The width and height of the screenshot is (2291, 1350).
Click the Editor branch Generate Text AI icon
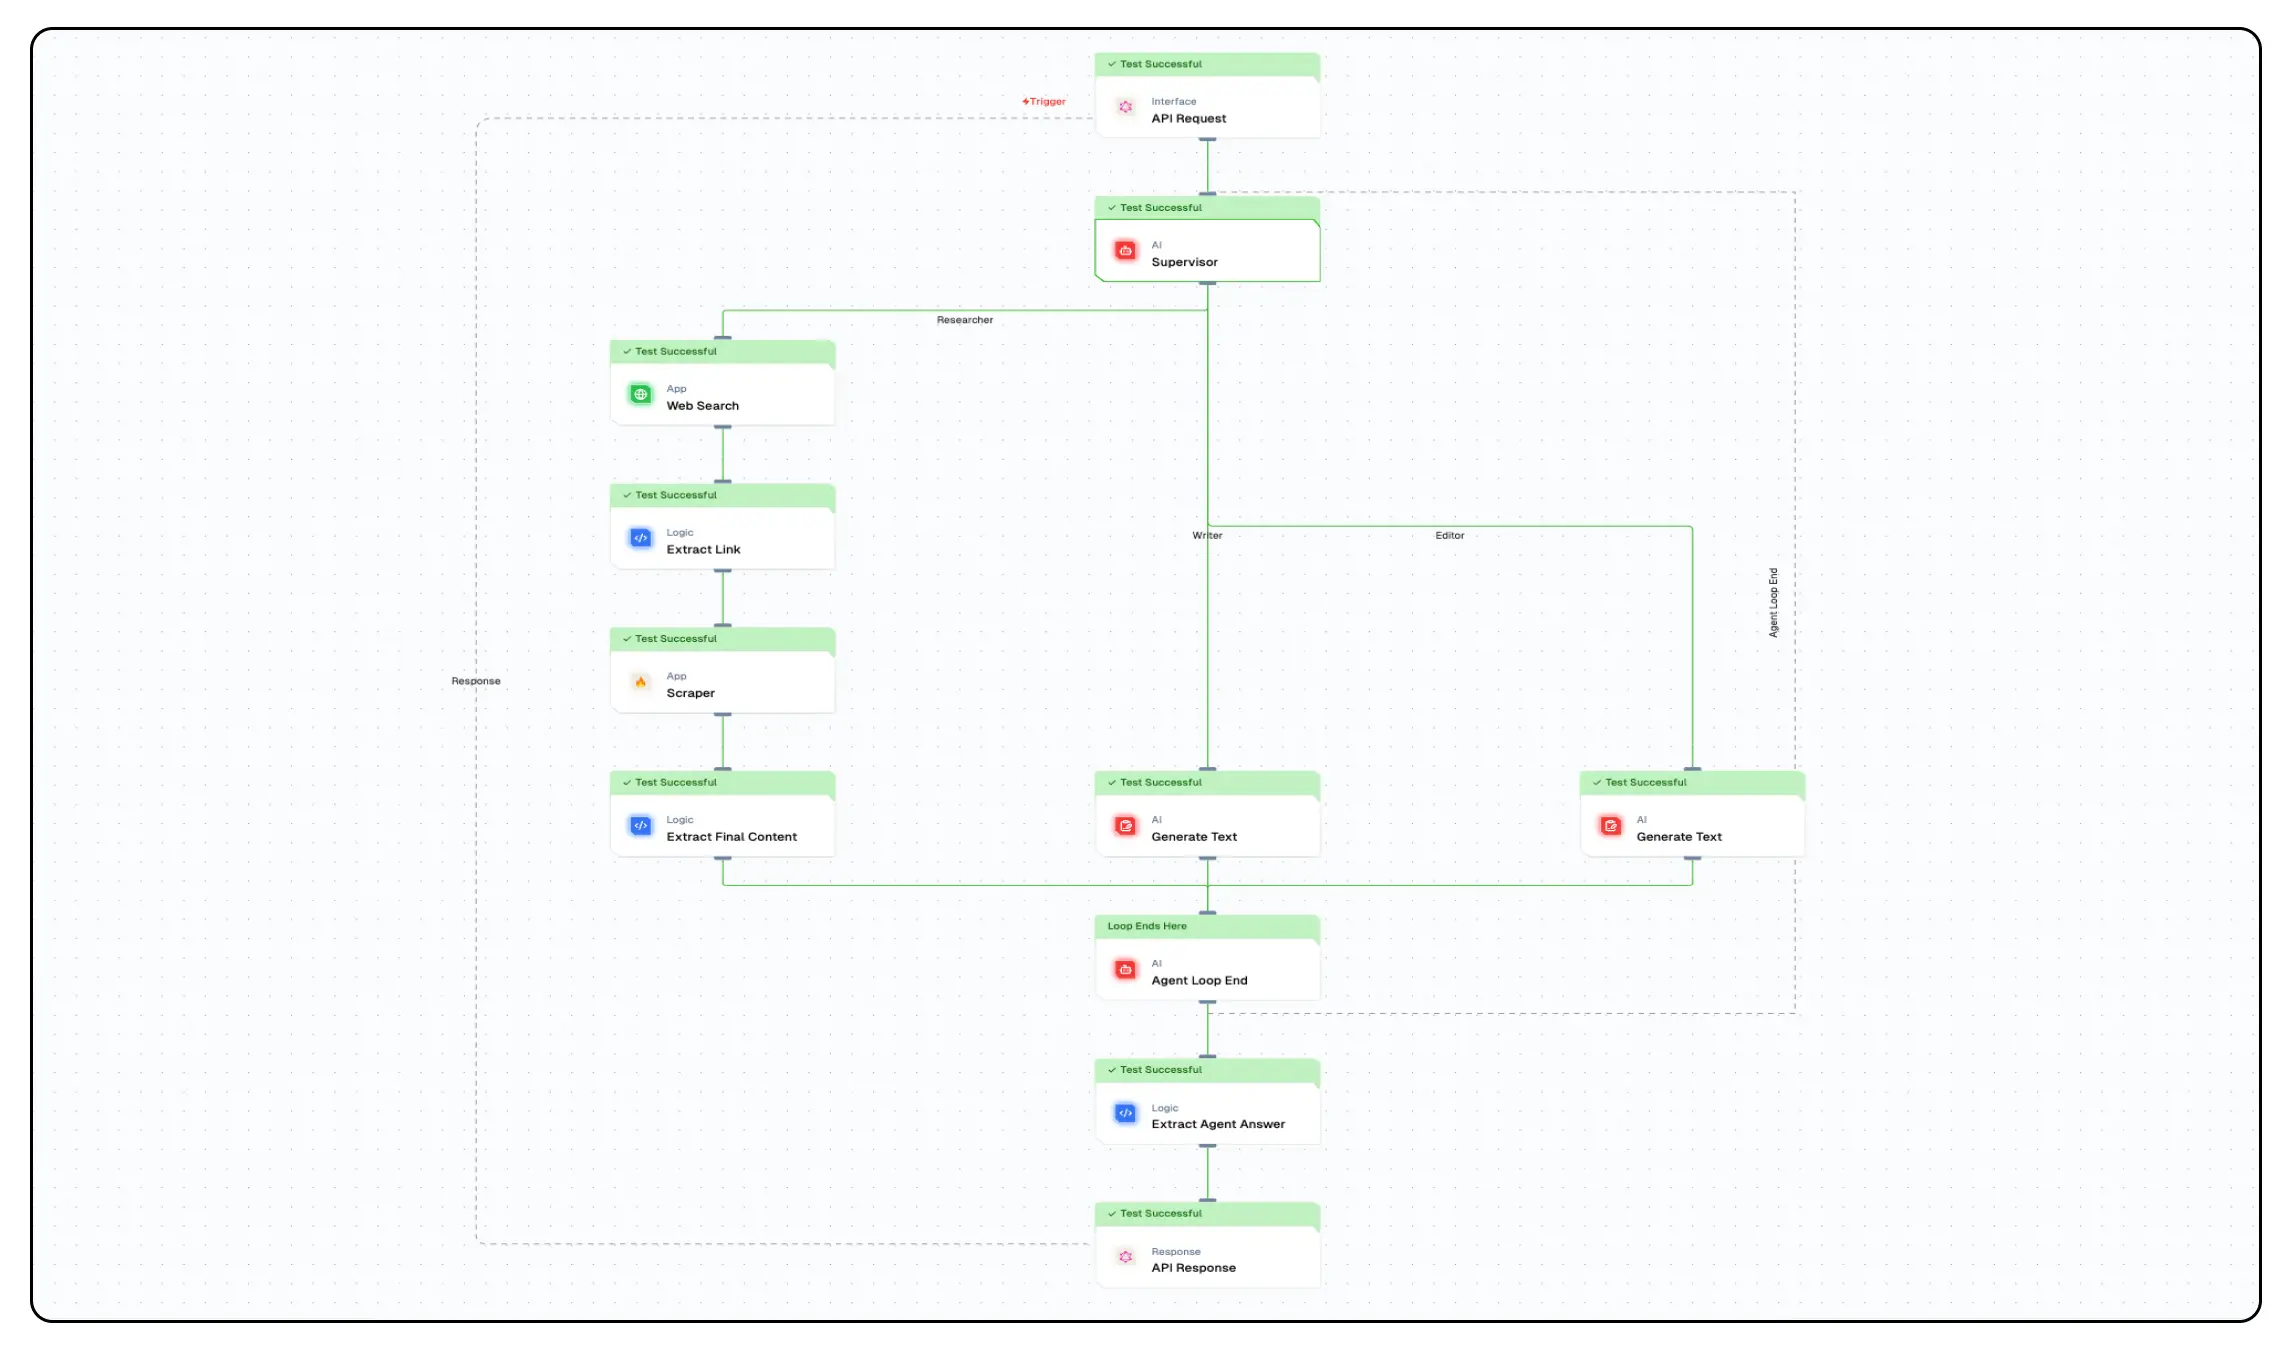[x=1611, y=826]
